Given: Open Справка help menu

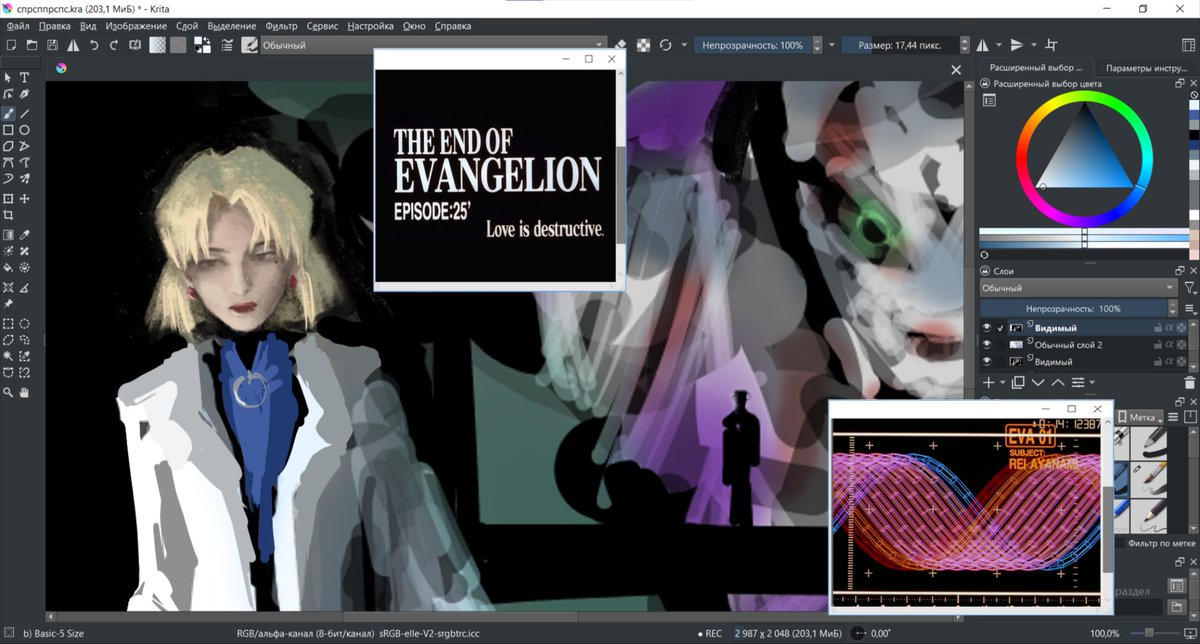Looking at the screenshot, I should pyautogui.click(x=453, y=26).
